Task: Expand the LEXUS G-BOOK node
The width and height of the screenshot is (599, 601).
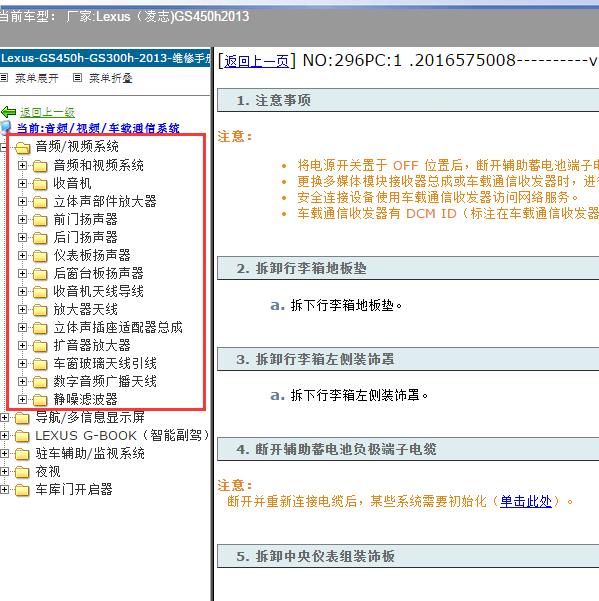Action: (x=4, y=435)
